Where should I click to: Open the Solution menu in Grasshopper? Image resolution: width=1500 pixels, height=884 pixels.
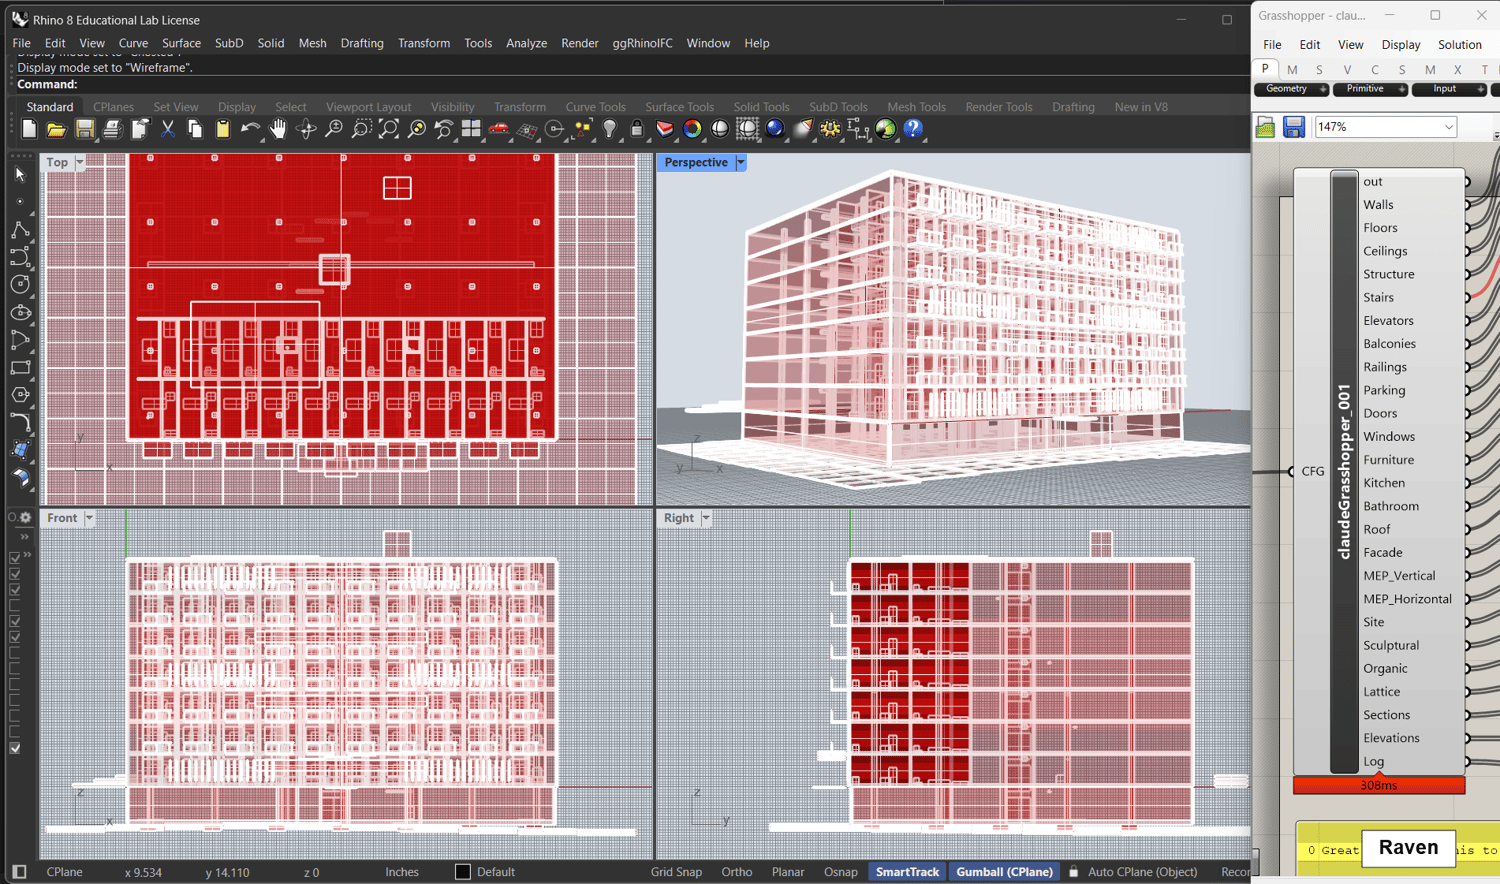[x=1459, y=45]
